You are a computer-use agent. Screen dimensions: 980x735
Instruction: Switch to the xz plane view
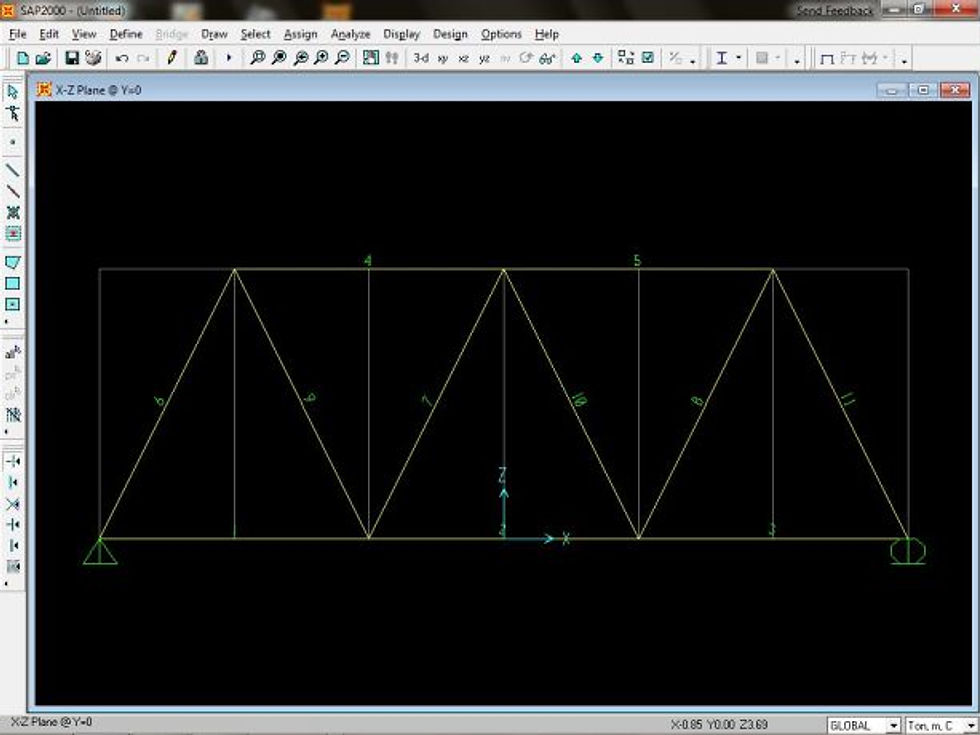[x=463, y=58]
